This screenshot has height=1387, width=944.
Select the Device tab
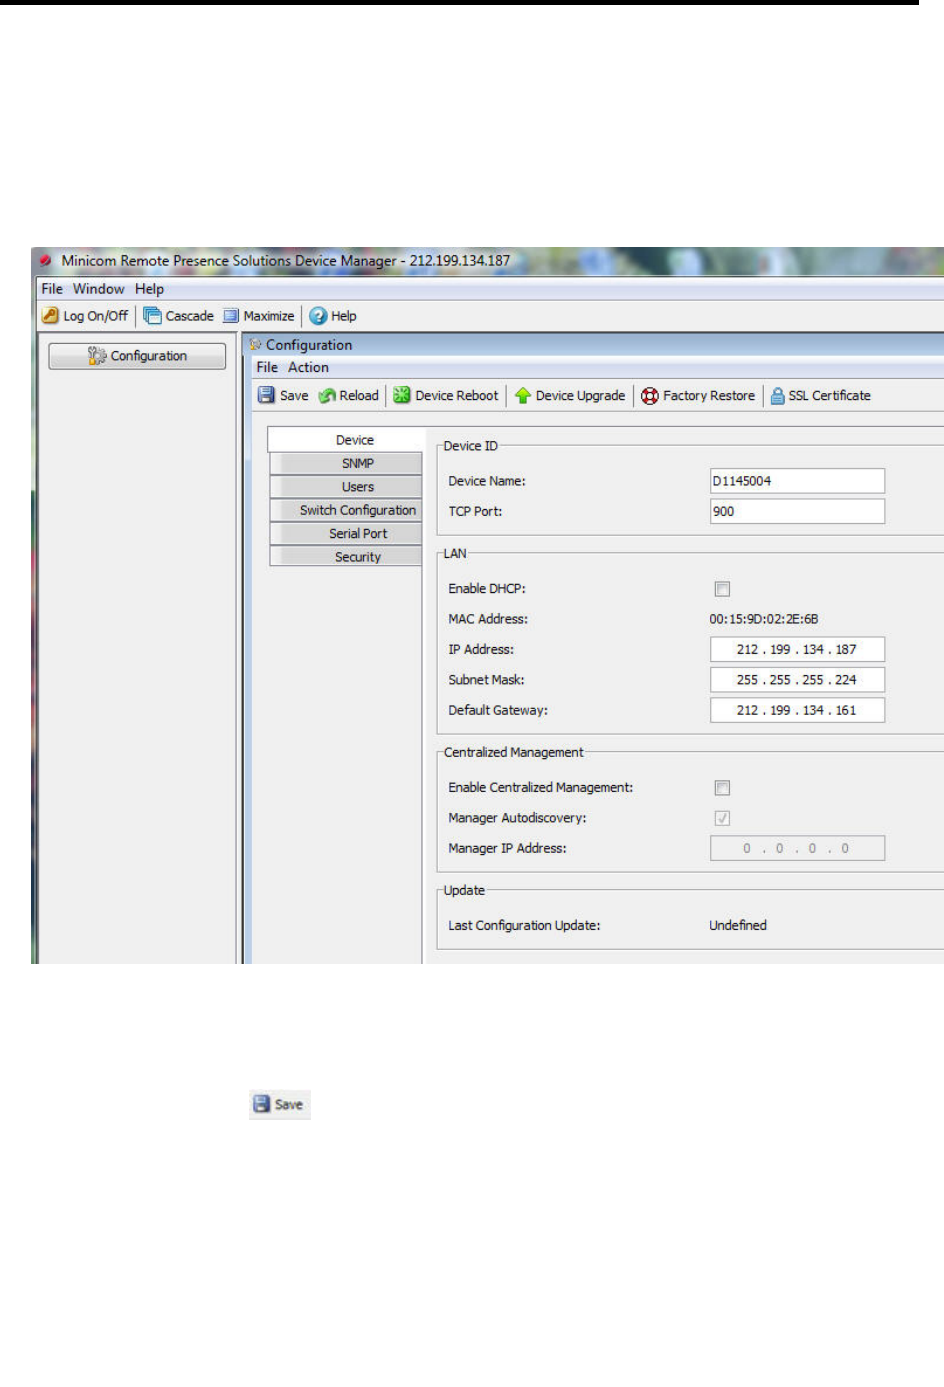(x=346, y=439)
